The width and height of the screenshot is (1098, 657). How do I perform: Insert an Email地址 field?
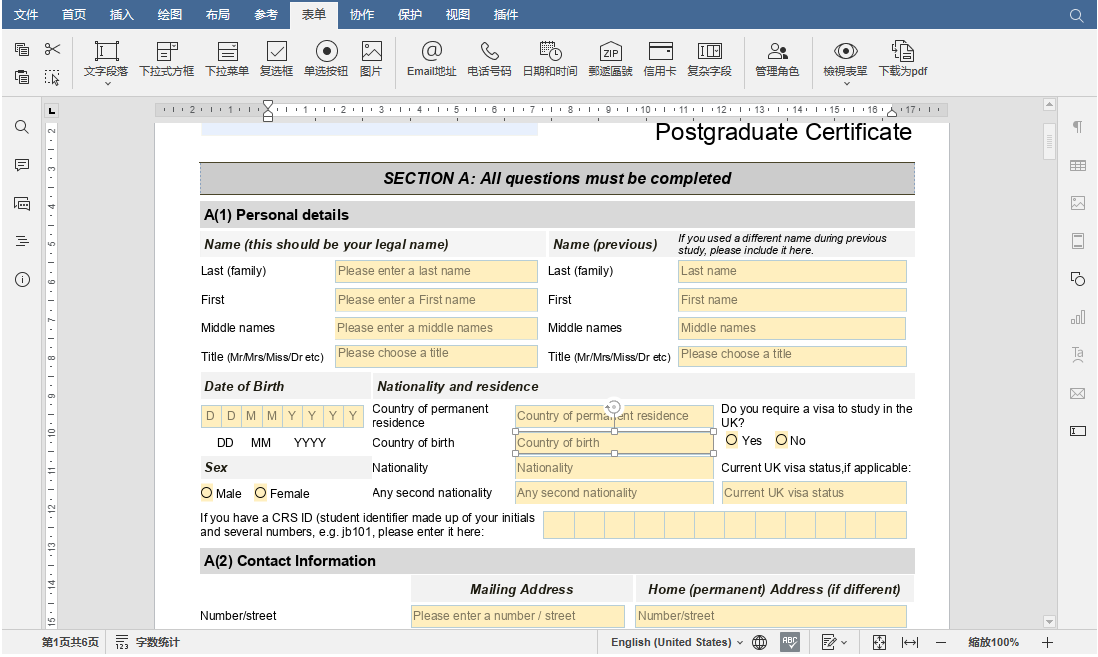click(431, 58)
